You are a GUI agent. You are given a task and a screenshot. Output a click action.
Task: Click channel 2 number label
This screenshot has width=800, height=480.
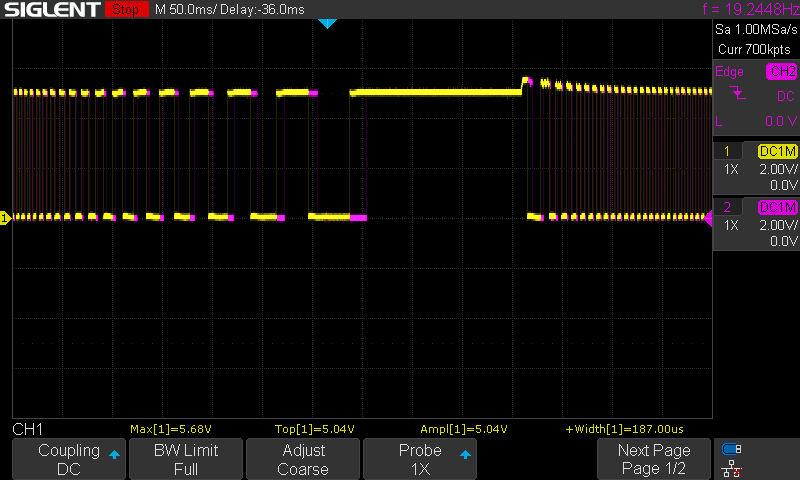click(x=727, y=207)
